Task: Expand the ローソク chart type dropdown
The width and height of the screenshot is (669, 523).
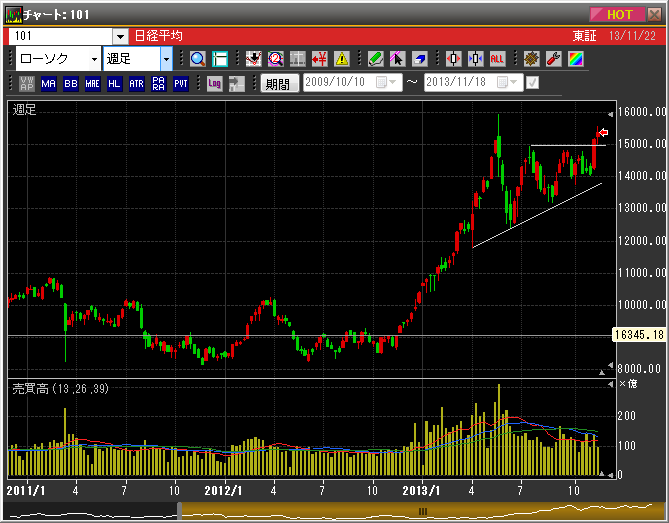Action: pos(93,59)
